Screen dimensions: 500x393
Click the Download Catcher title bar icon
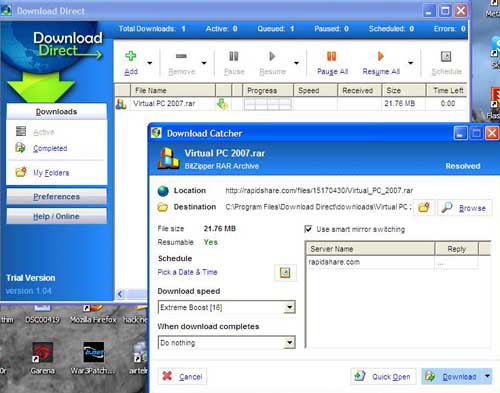[156, 133]
